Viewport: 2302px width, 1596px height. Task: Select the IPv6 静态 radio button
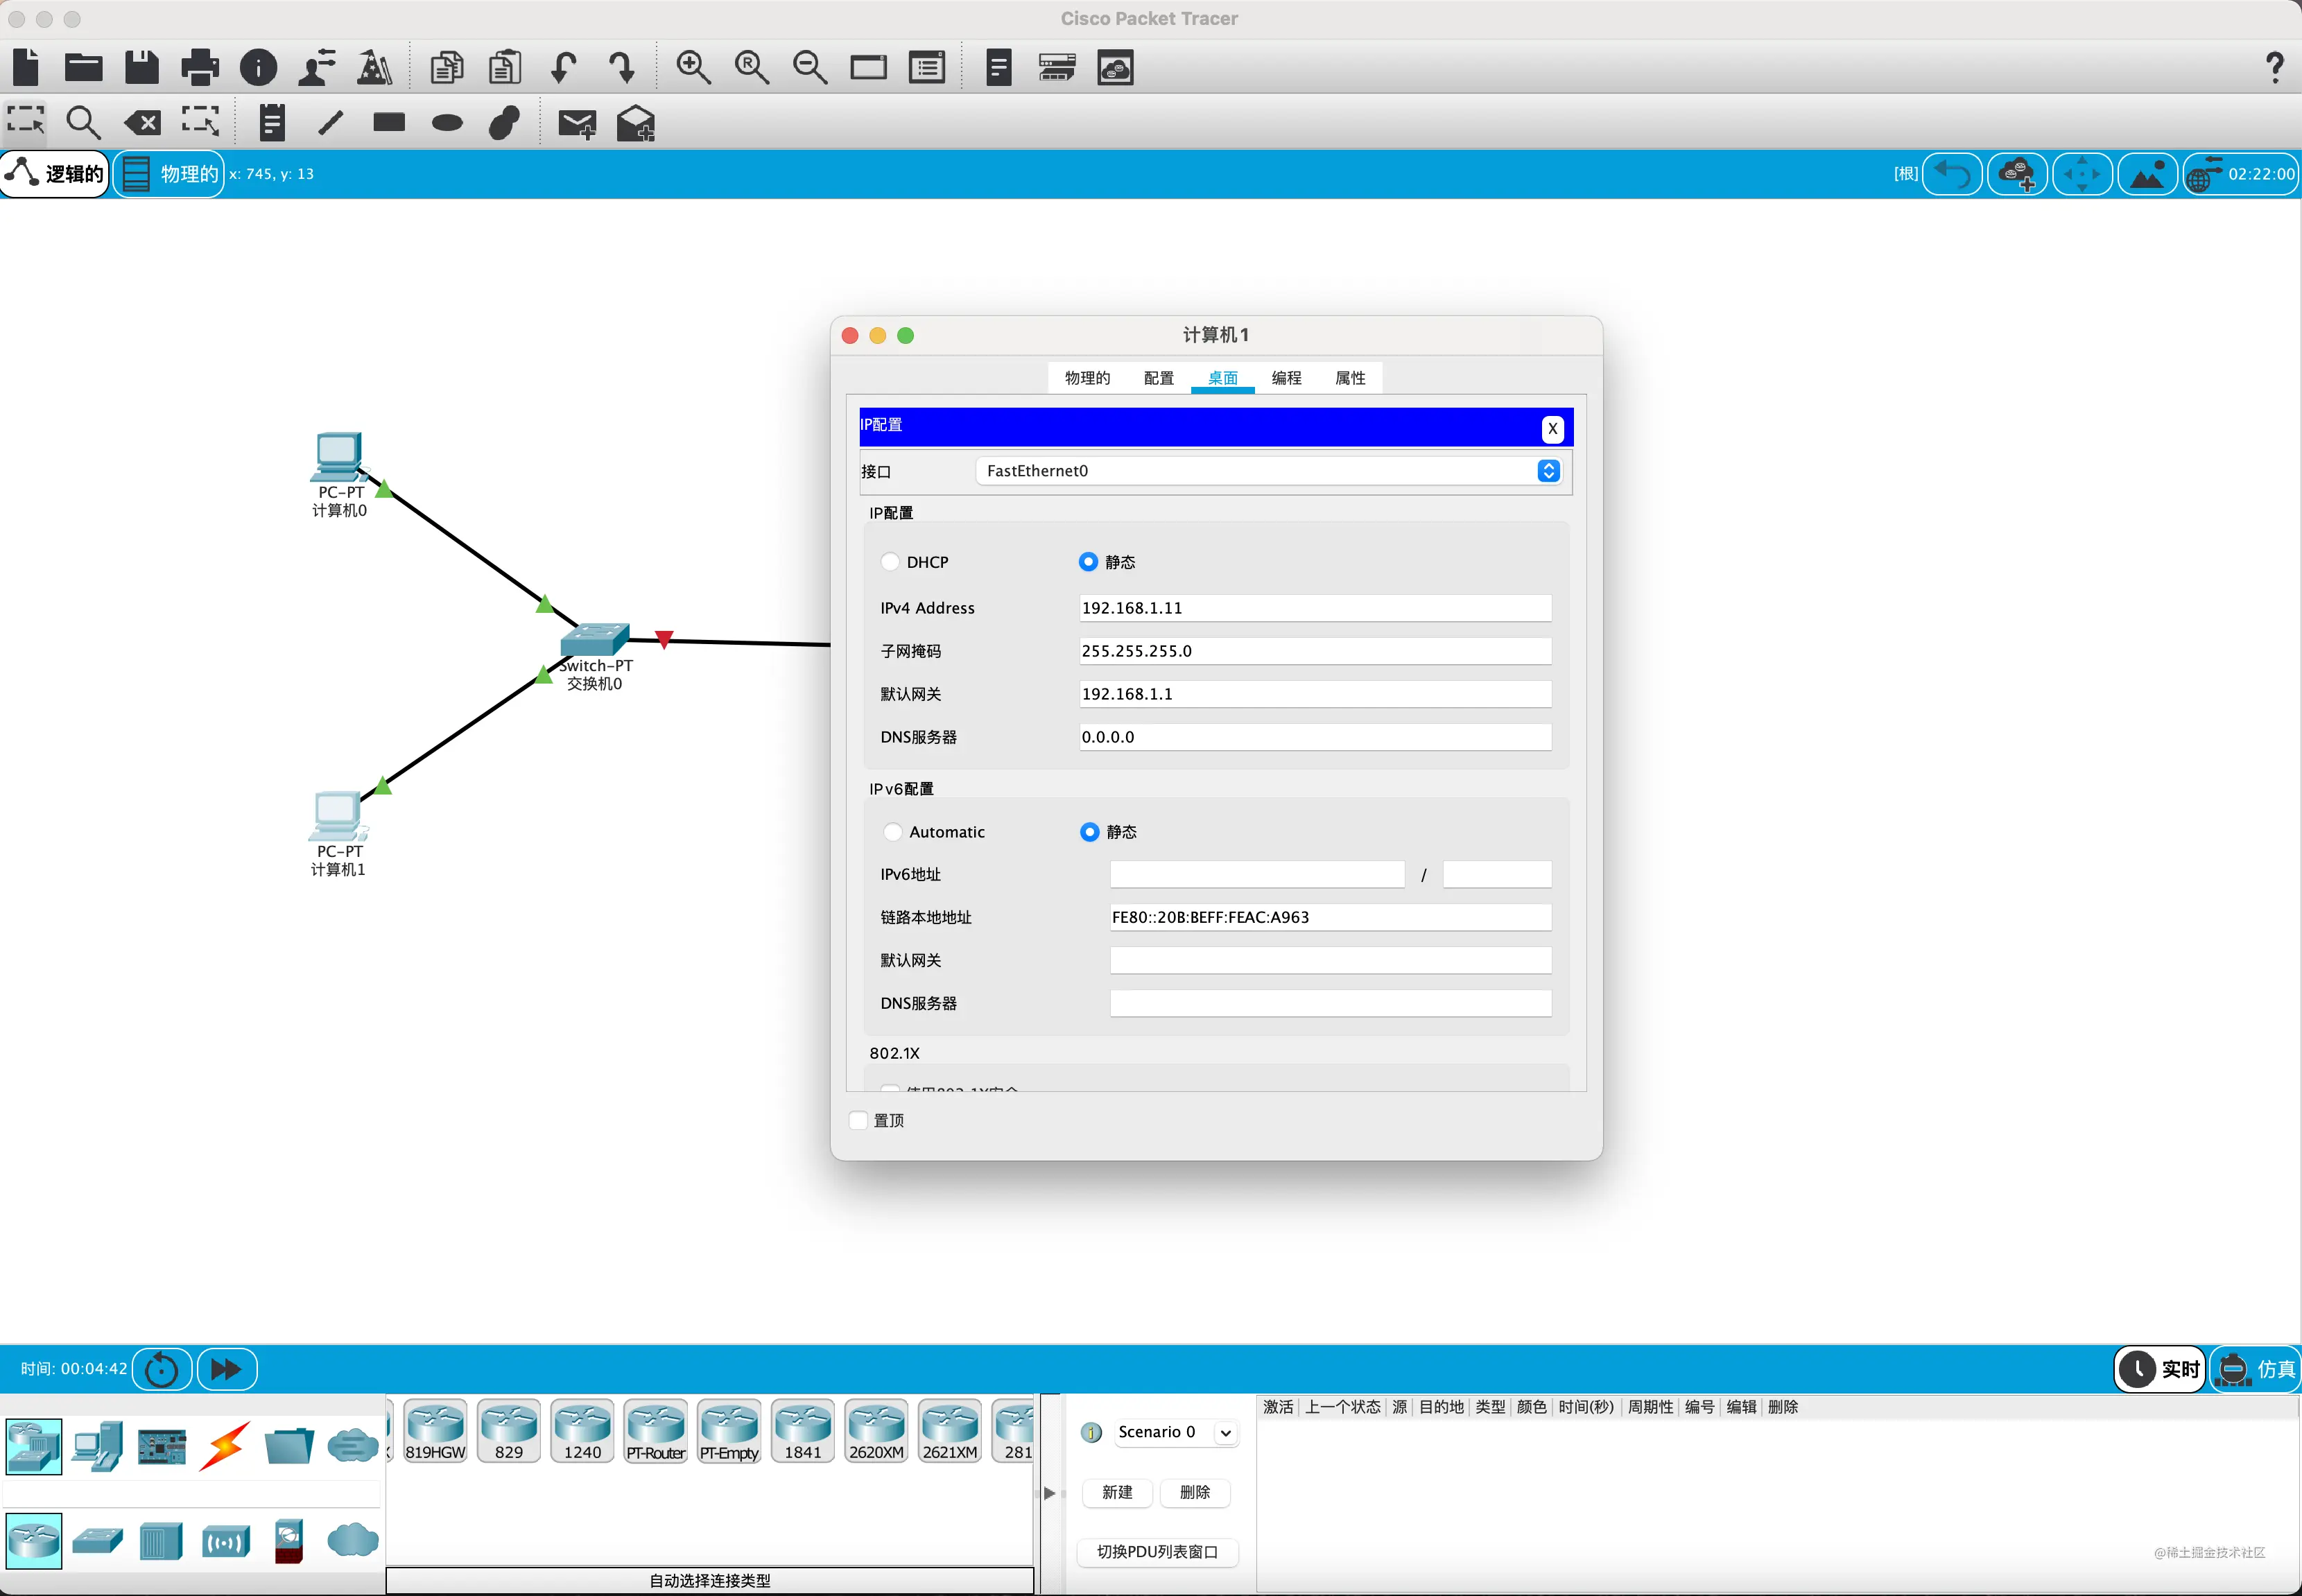pyautogui.click(x=1090, y=832)
